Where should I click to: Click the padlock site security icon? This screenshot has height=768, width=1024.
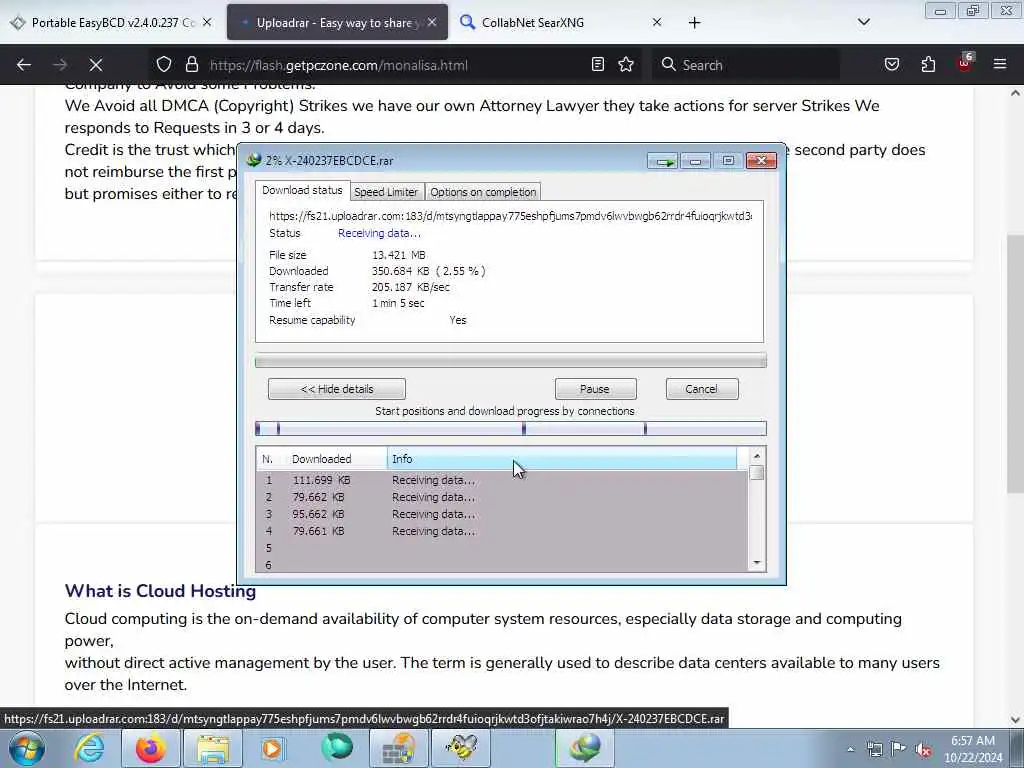click(x=191, y=64)
